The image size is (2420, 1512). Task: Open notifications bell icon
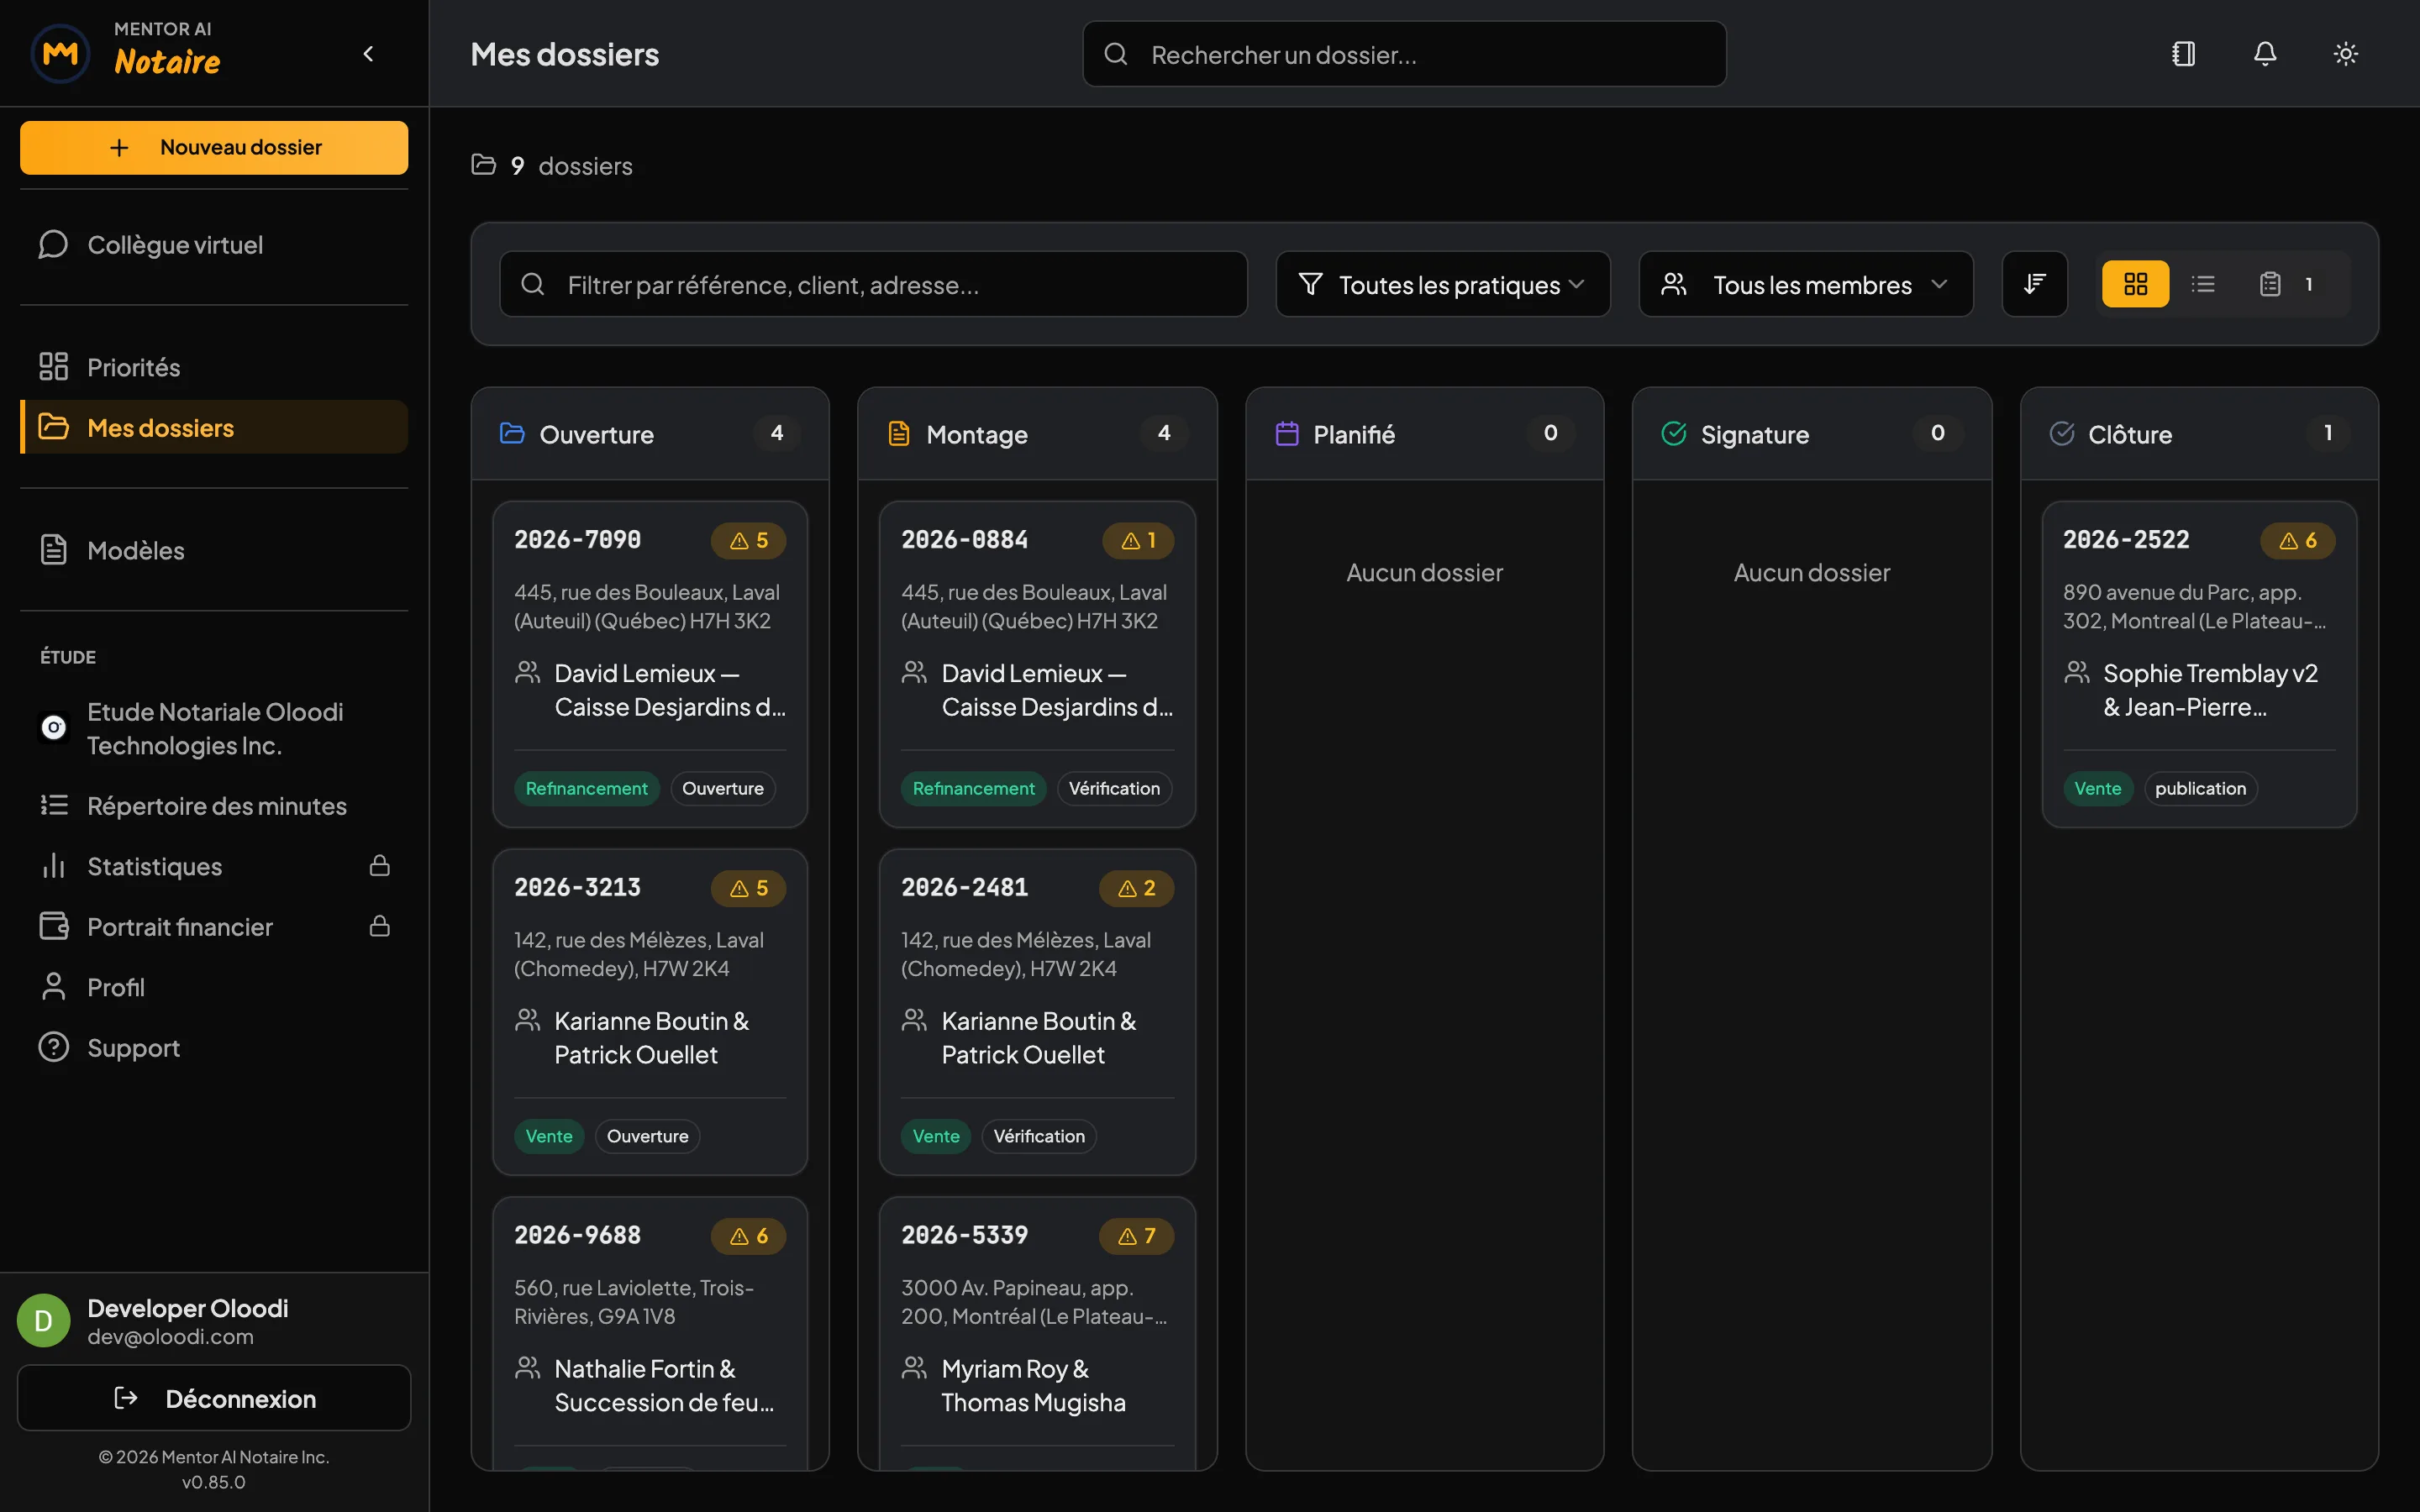pos(2265,54)
